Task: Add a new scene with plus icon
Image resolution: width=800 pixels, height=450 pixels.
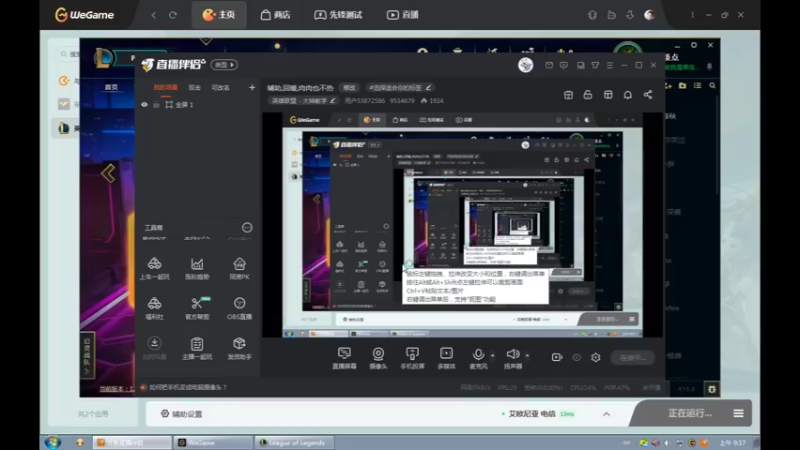Action: [x=252, y=88]
